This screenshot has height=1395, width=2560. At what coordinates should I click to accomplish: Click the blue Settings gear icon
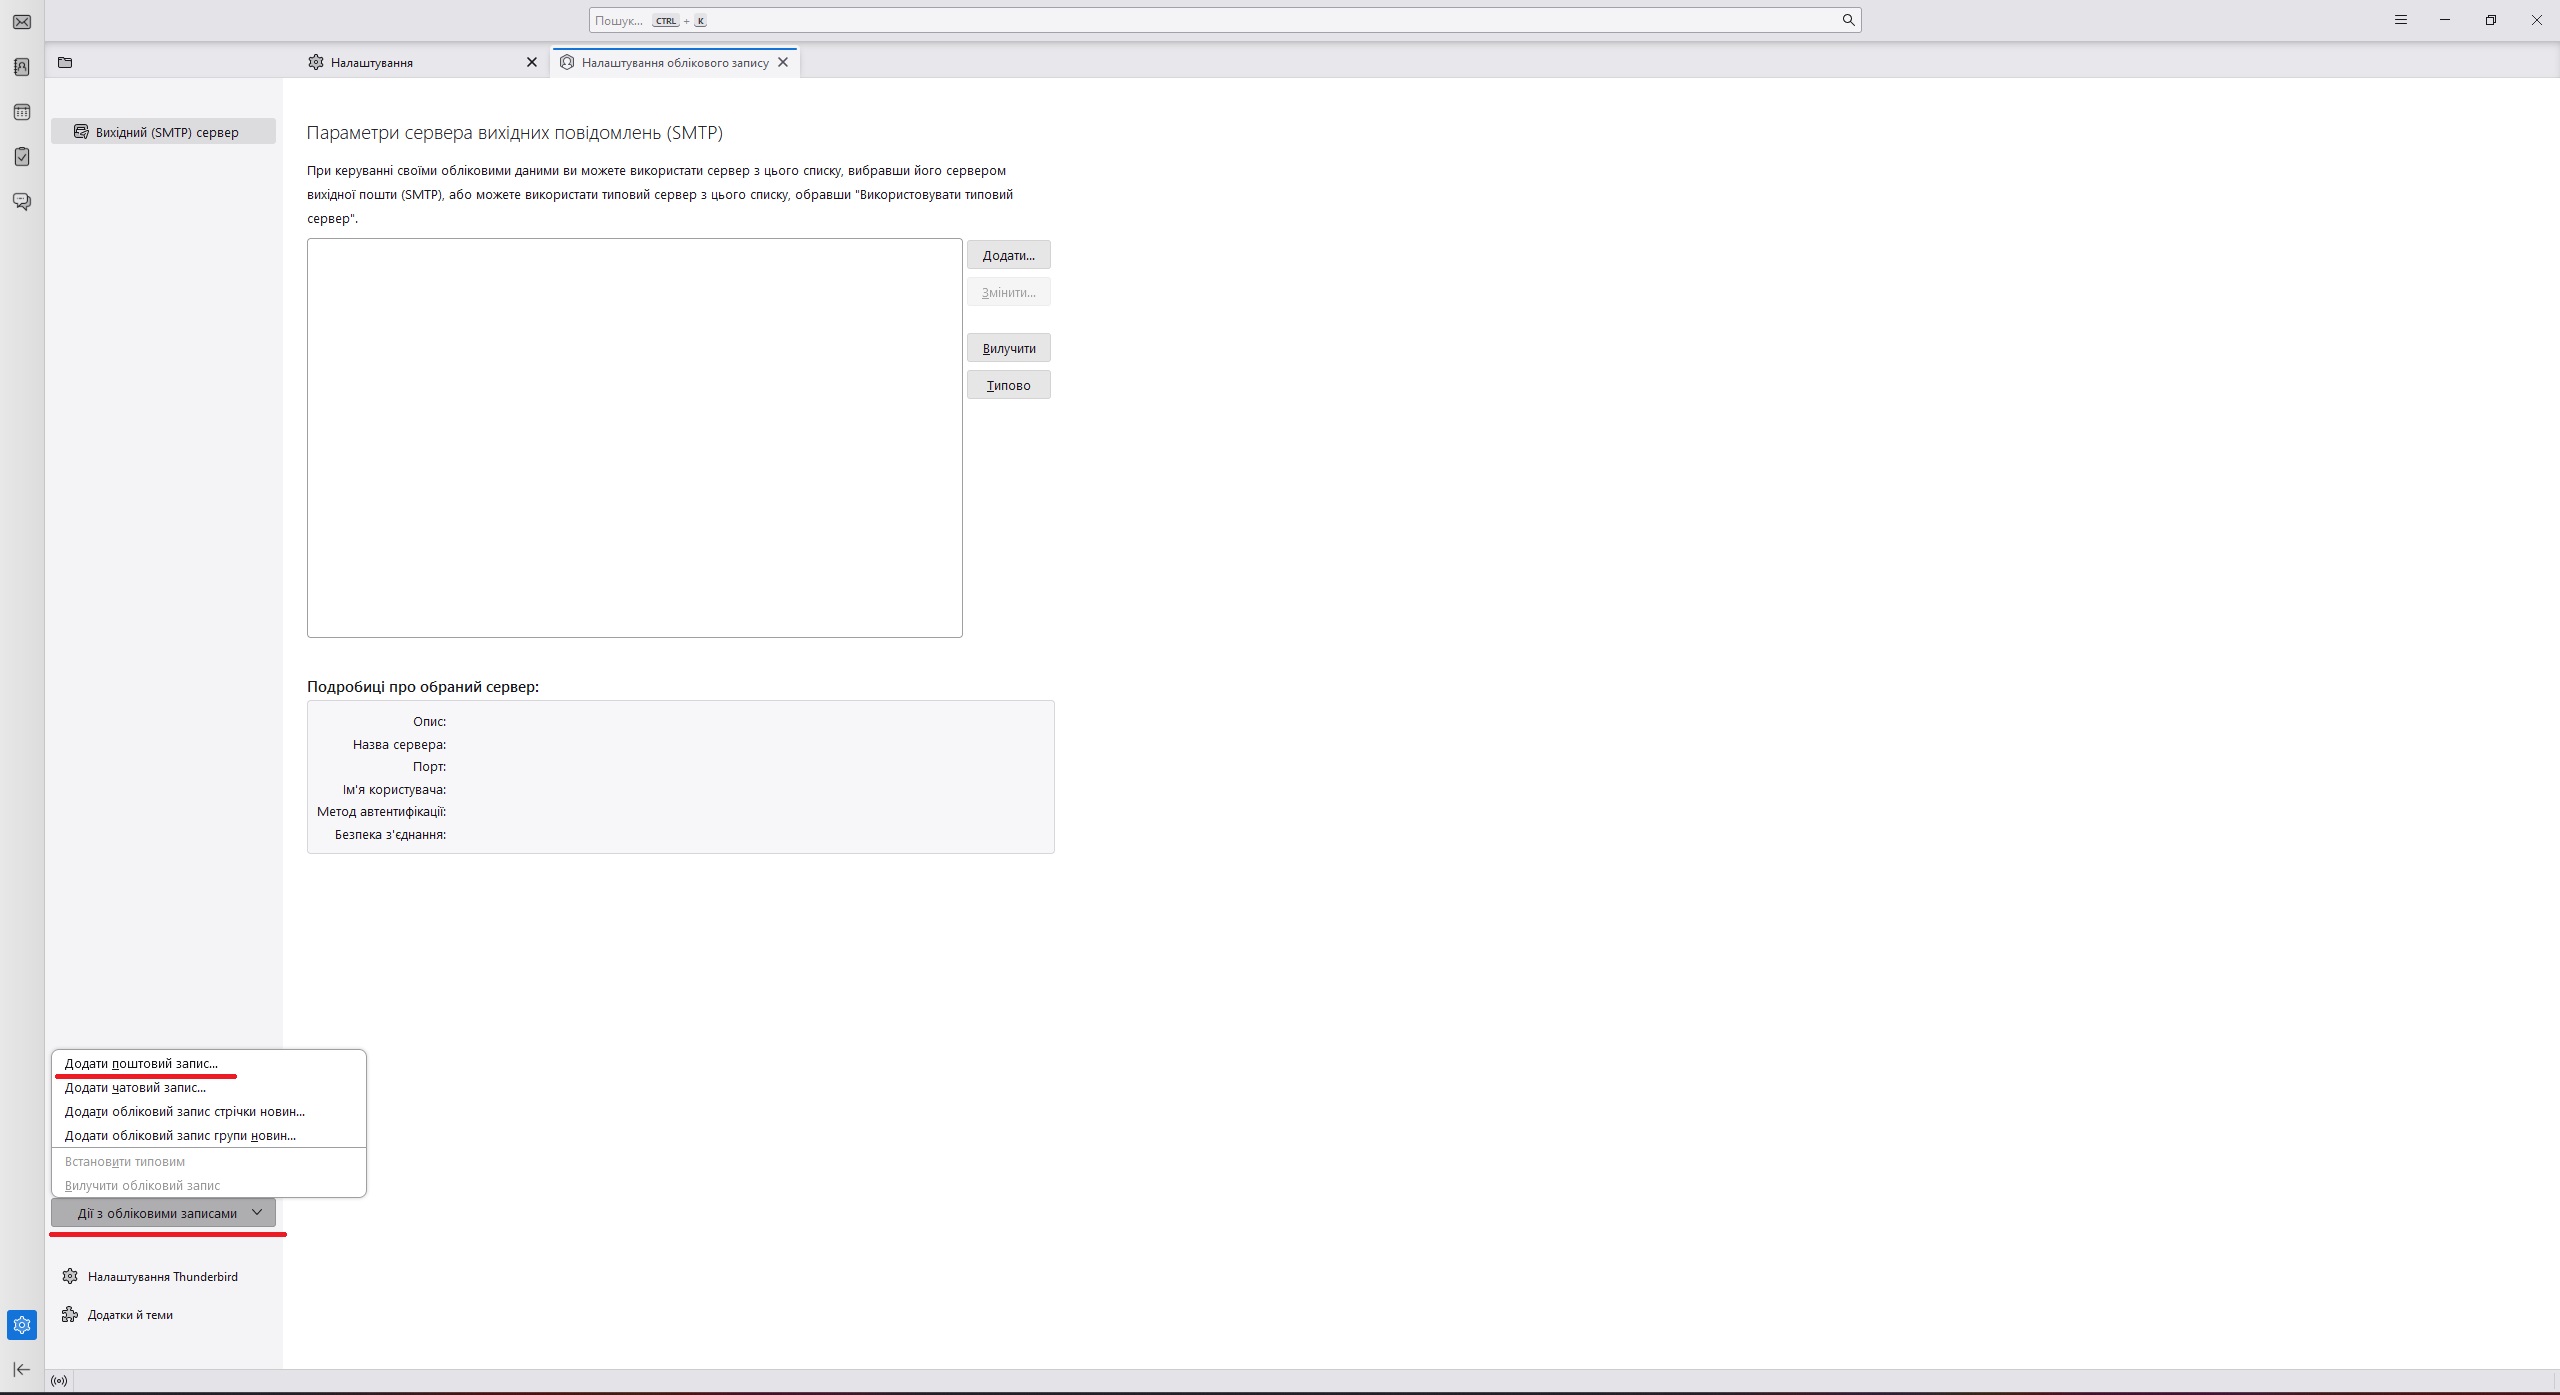(x=22, y=1325)
